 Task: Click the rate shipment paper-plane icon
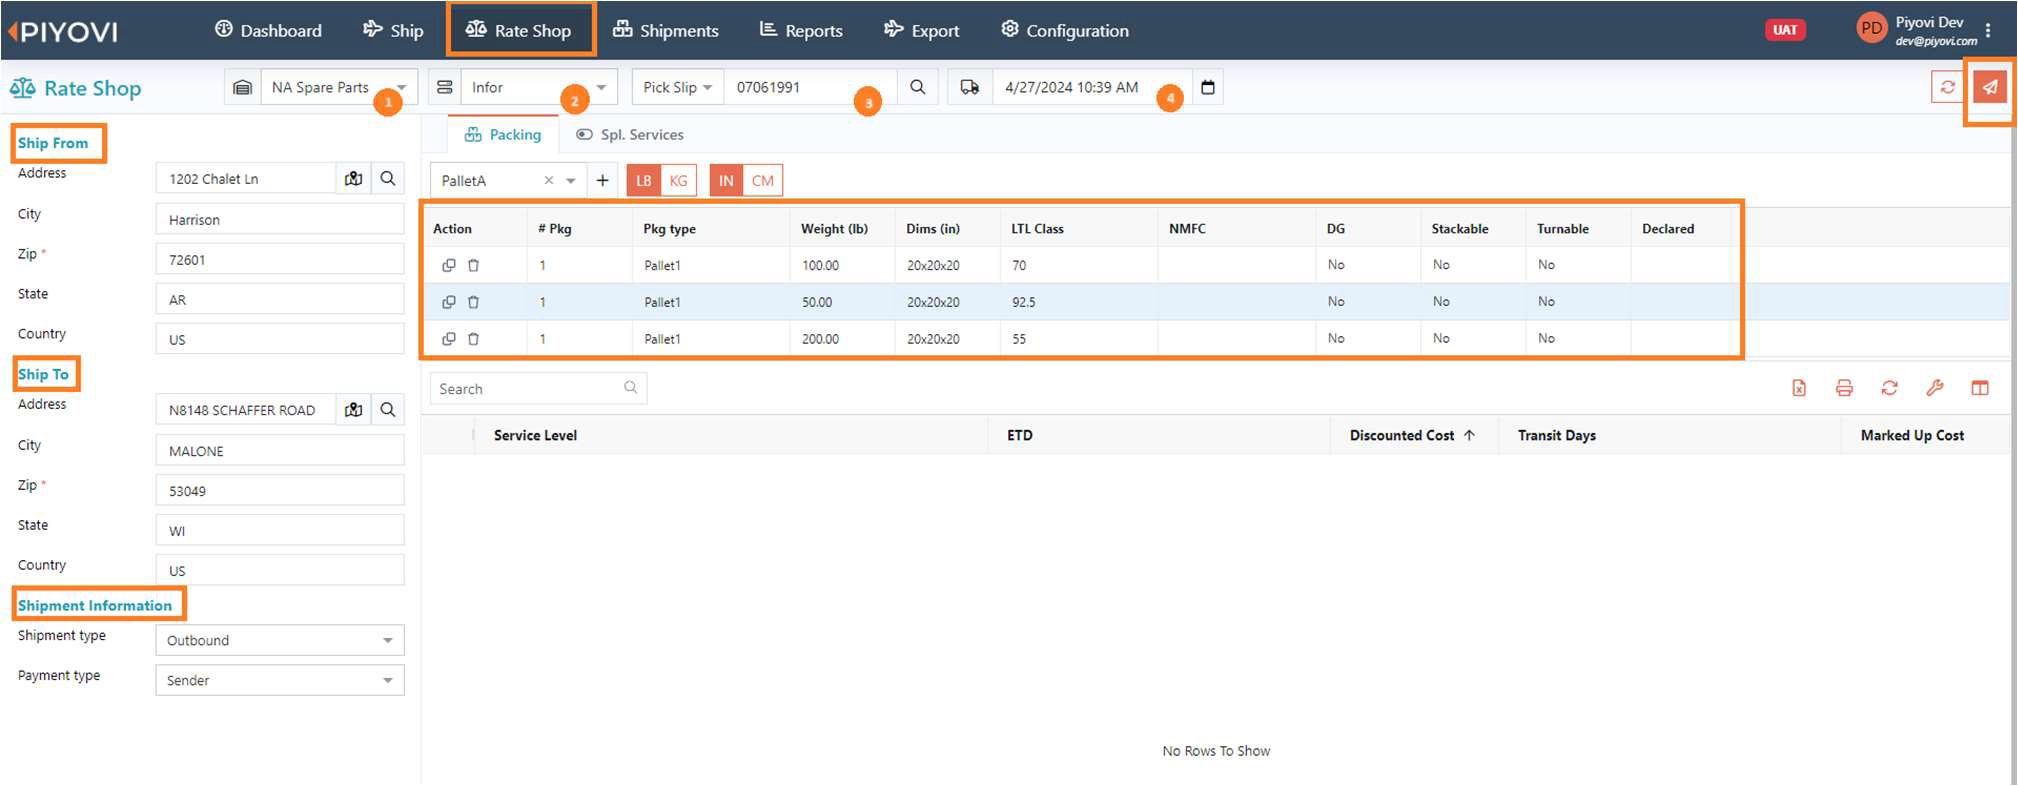point(1990,88)
